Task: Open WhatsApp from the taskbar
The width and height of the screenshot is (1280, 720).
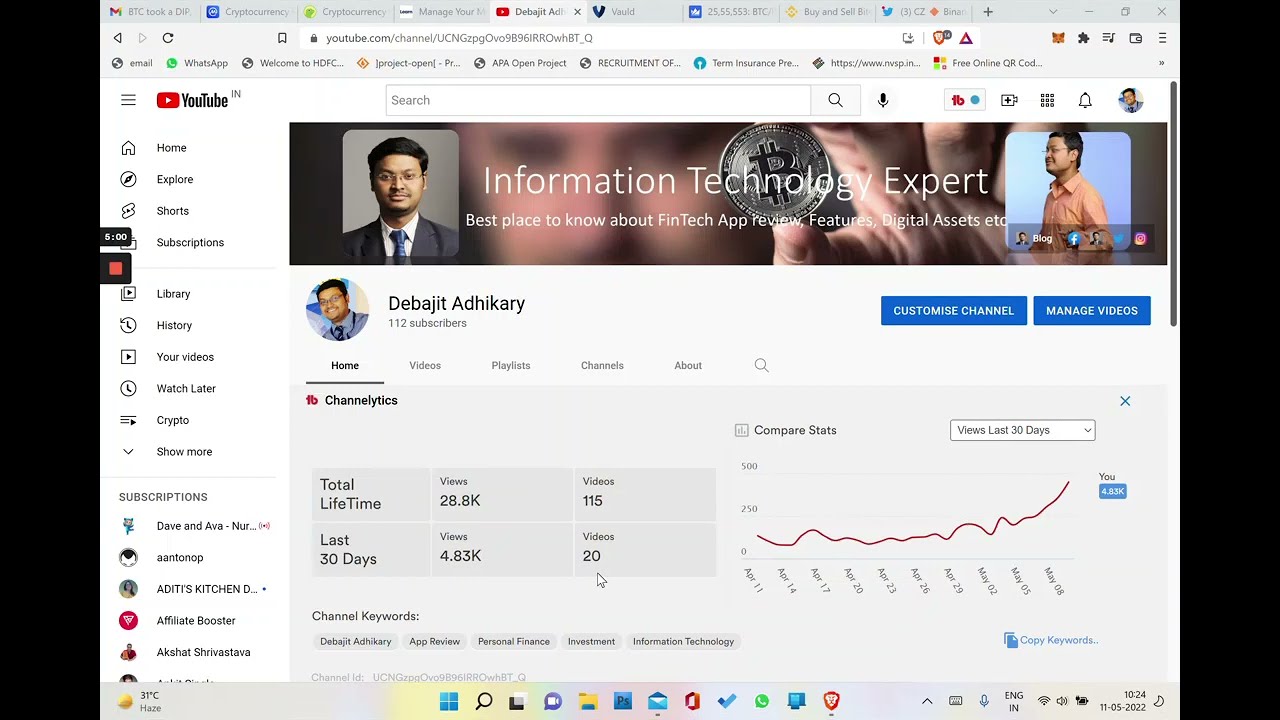Action: 762,701
